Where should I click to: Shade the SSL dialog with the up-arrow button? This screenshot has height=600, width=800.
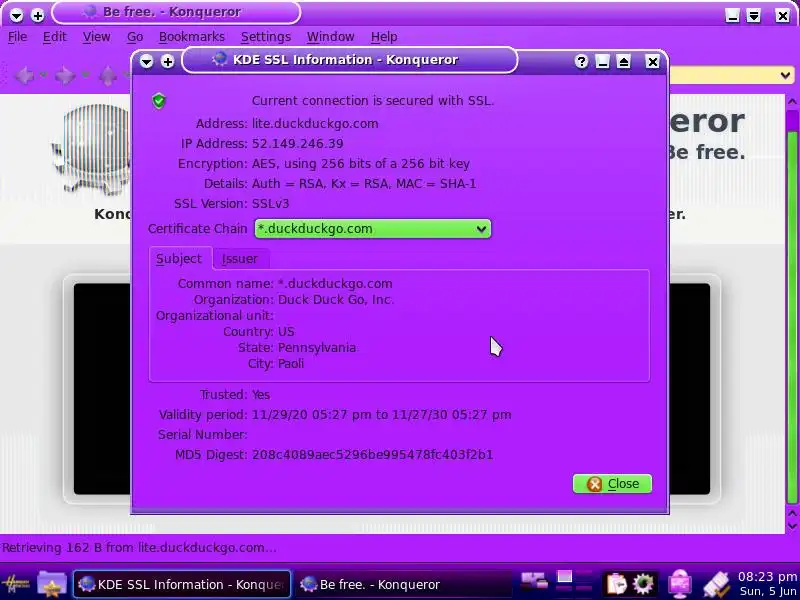[623, 61]
